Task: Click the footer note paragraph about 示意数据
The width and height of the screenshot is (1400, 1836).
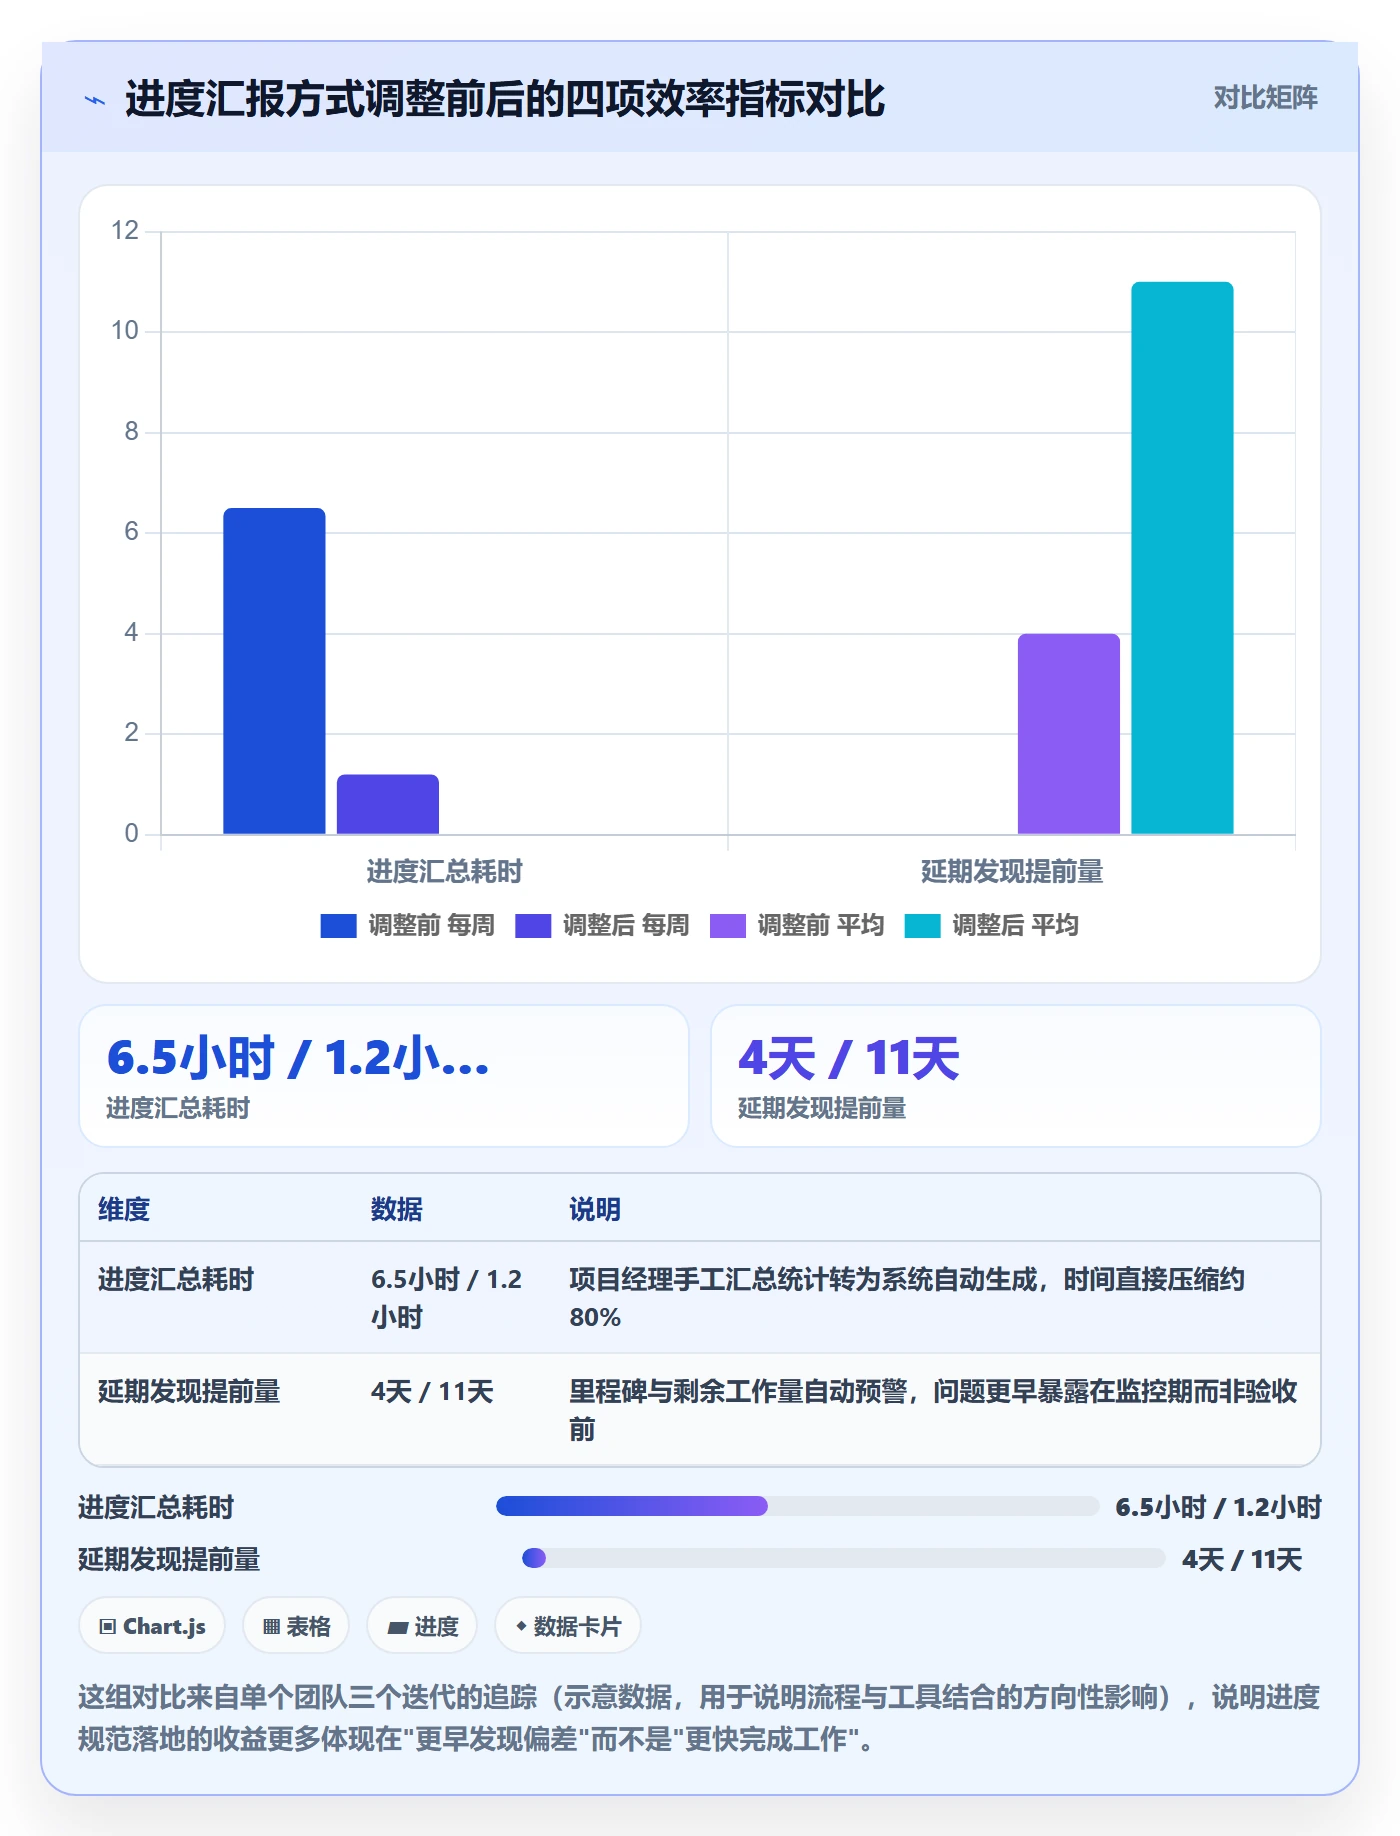Action: coord(699,1718)
